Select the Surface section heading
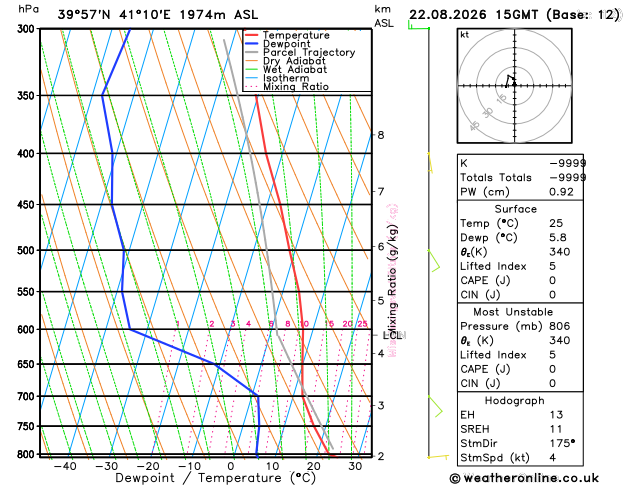Screen dimensions: 629x486 (515, 209)
